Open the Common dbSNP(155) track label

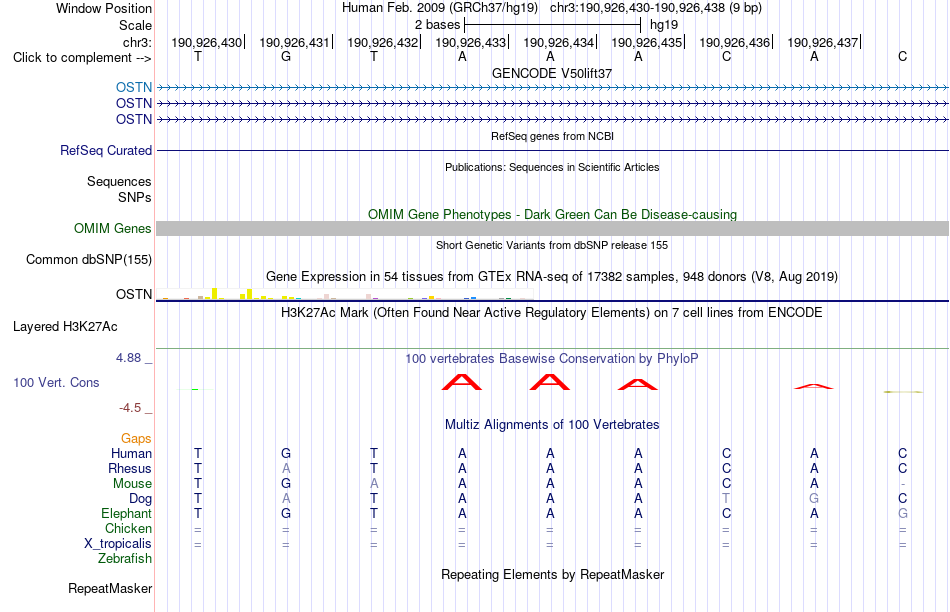[x=89, y=259]
